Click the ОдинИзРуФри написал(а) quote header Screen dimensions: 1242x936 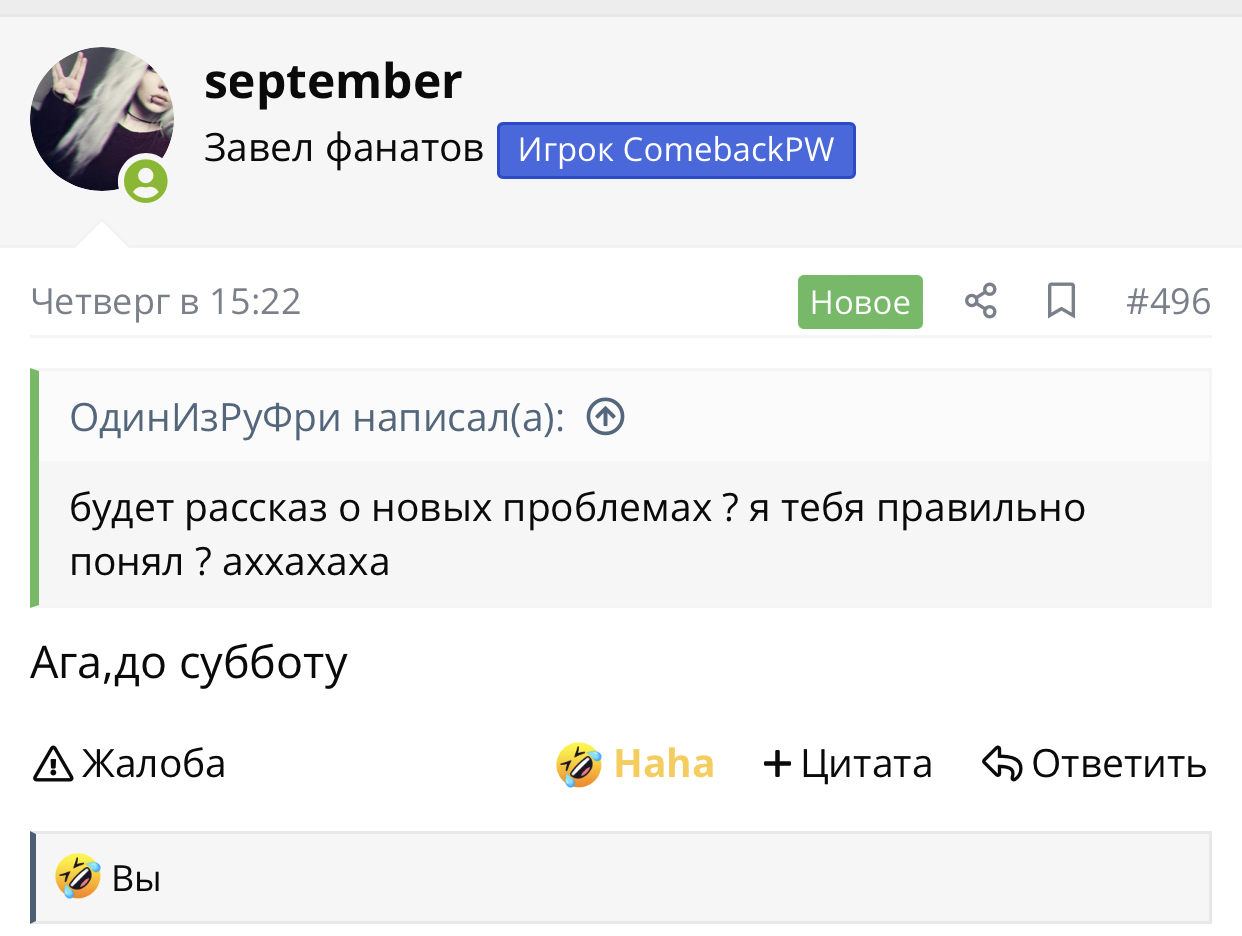coord(316,417)
